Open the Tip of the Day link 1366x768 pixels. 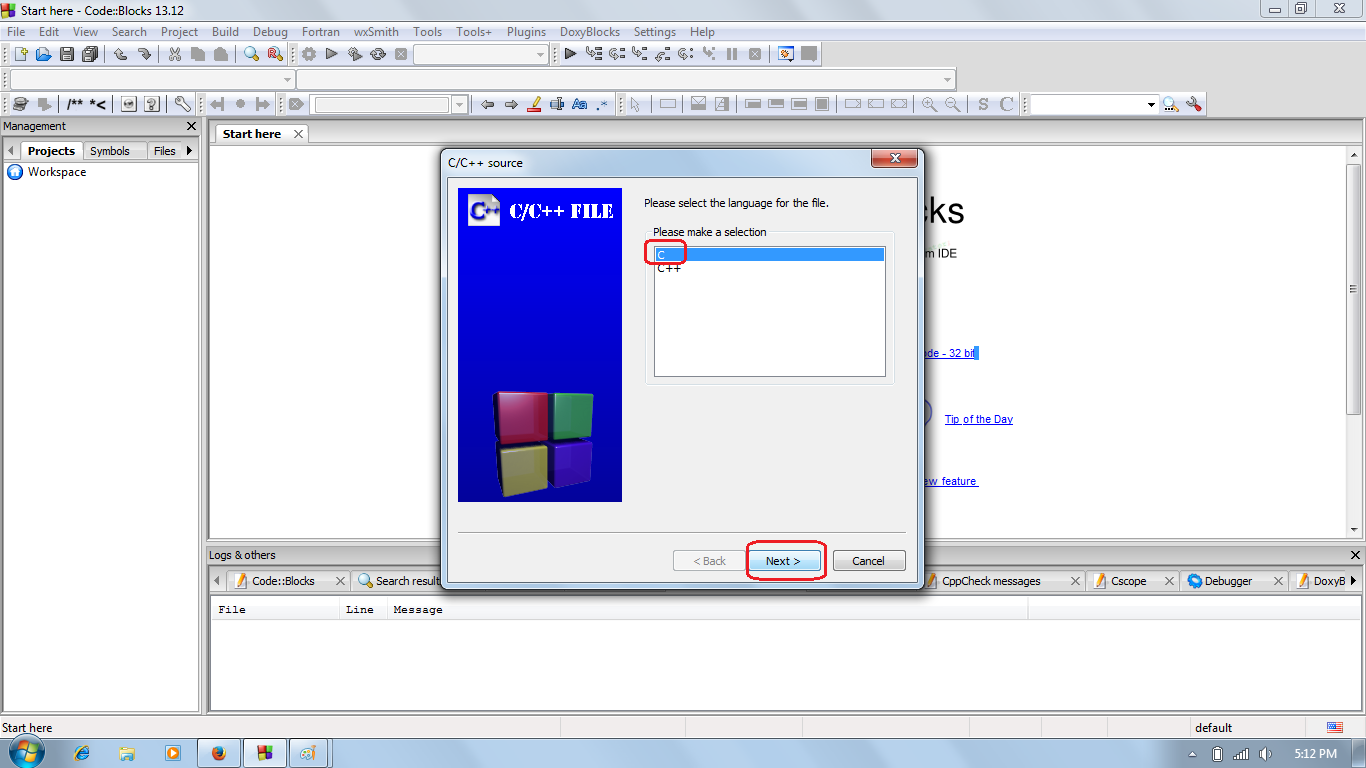(979, 419)
